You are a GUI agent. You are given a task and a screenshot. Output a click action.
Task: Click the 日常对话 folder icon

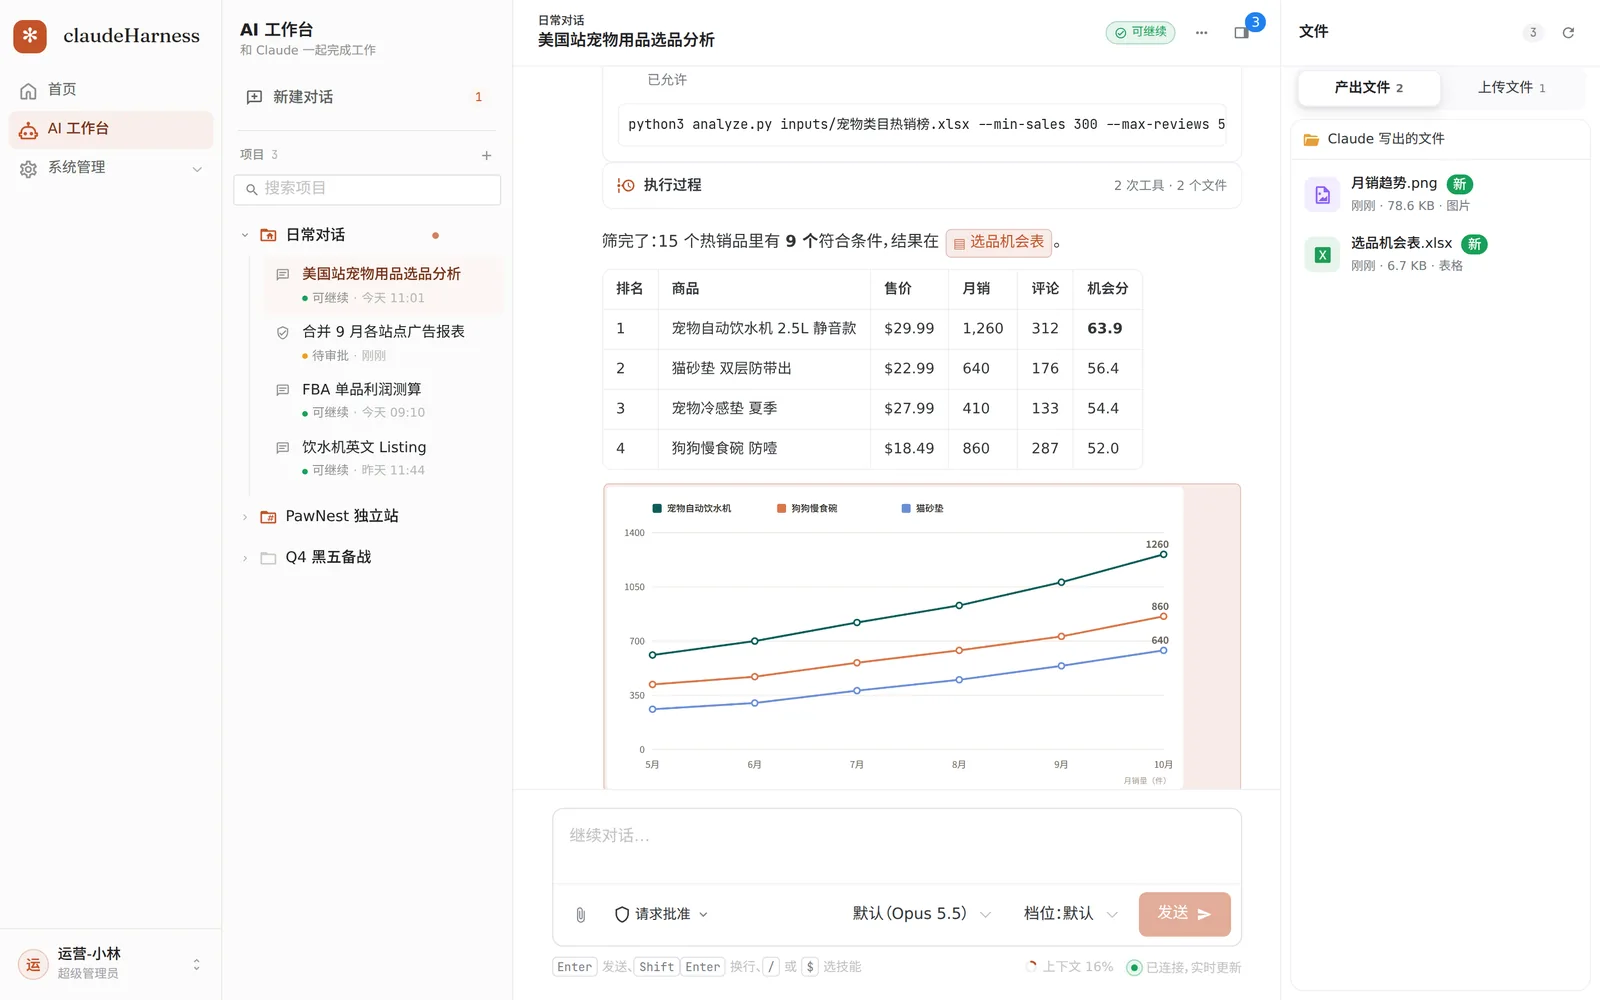click(268, 235)
